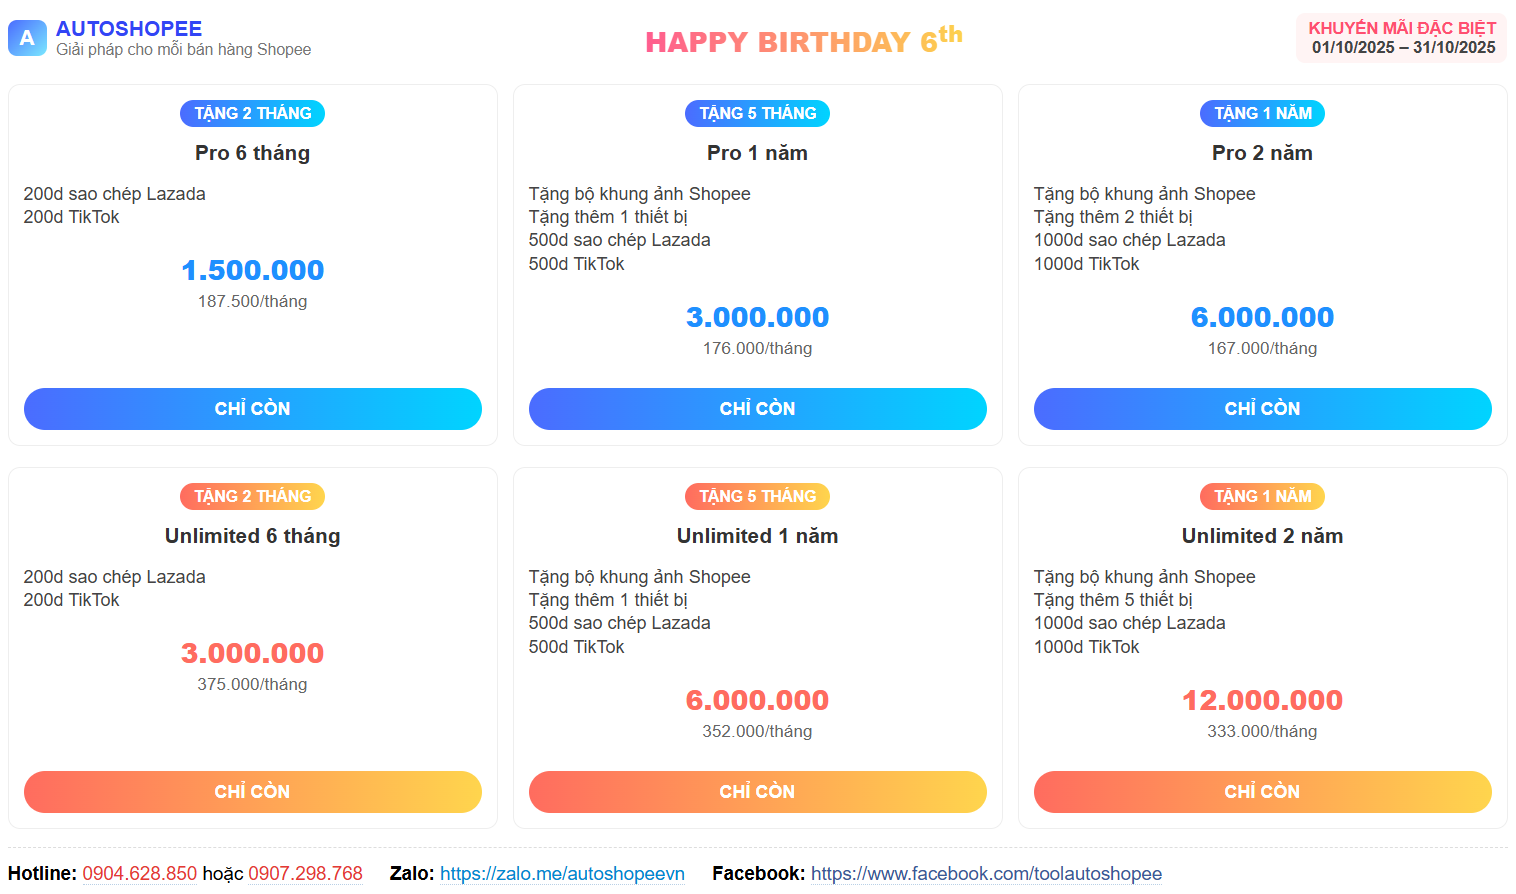Call hotline number 0907.298.768
This screenshot has height=894, width=1516.
(305, 874)
